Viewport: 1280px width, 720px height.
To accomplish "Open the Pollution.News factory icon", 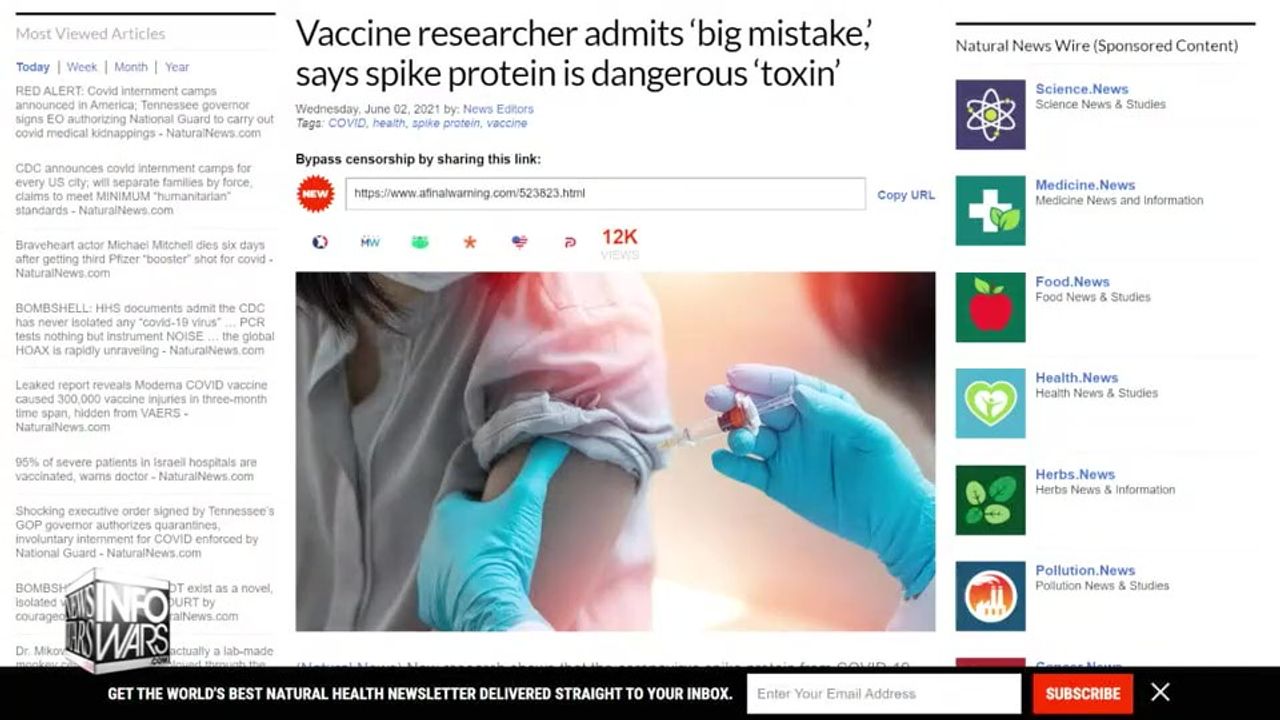I will coord(990,596).
